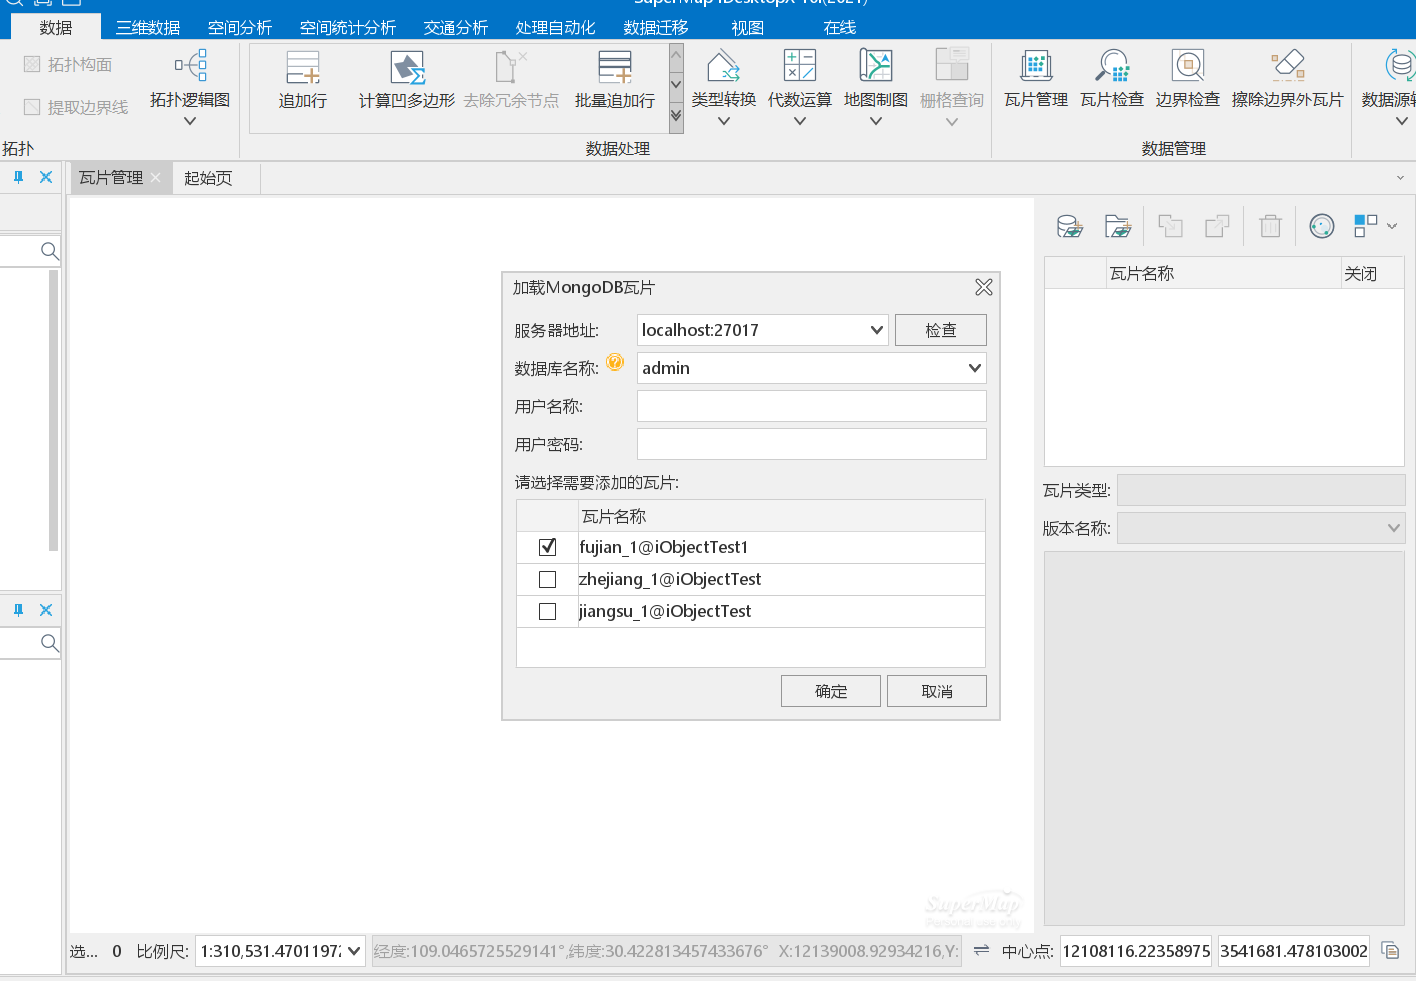Expand 代数运算 dropdown arrow

tap(800, 122)
